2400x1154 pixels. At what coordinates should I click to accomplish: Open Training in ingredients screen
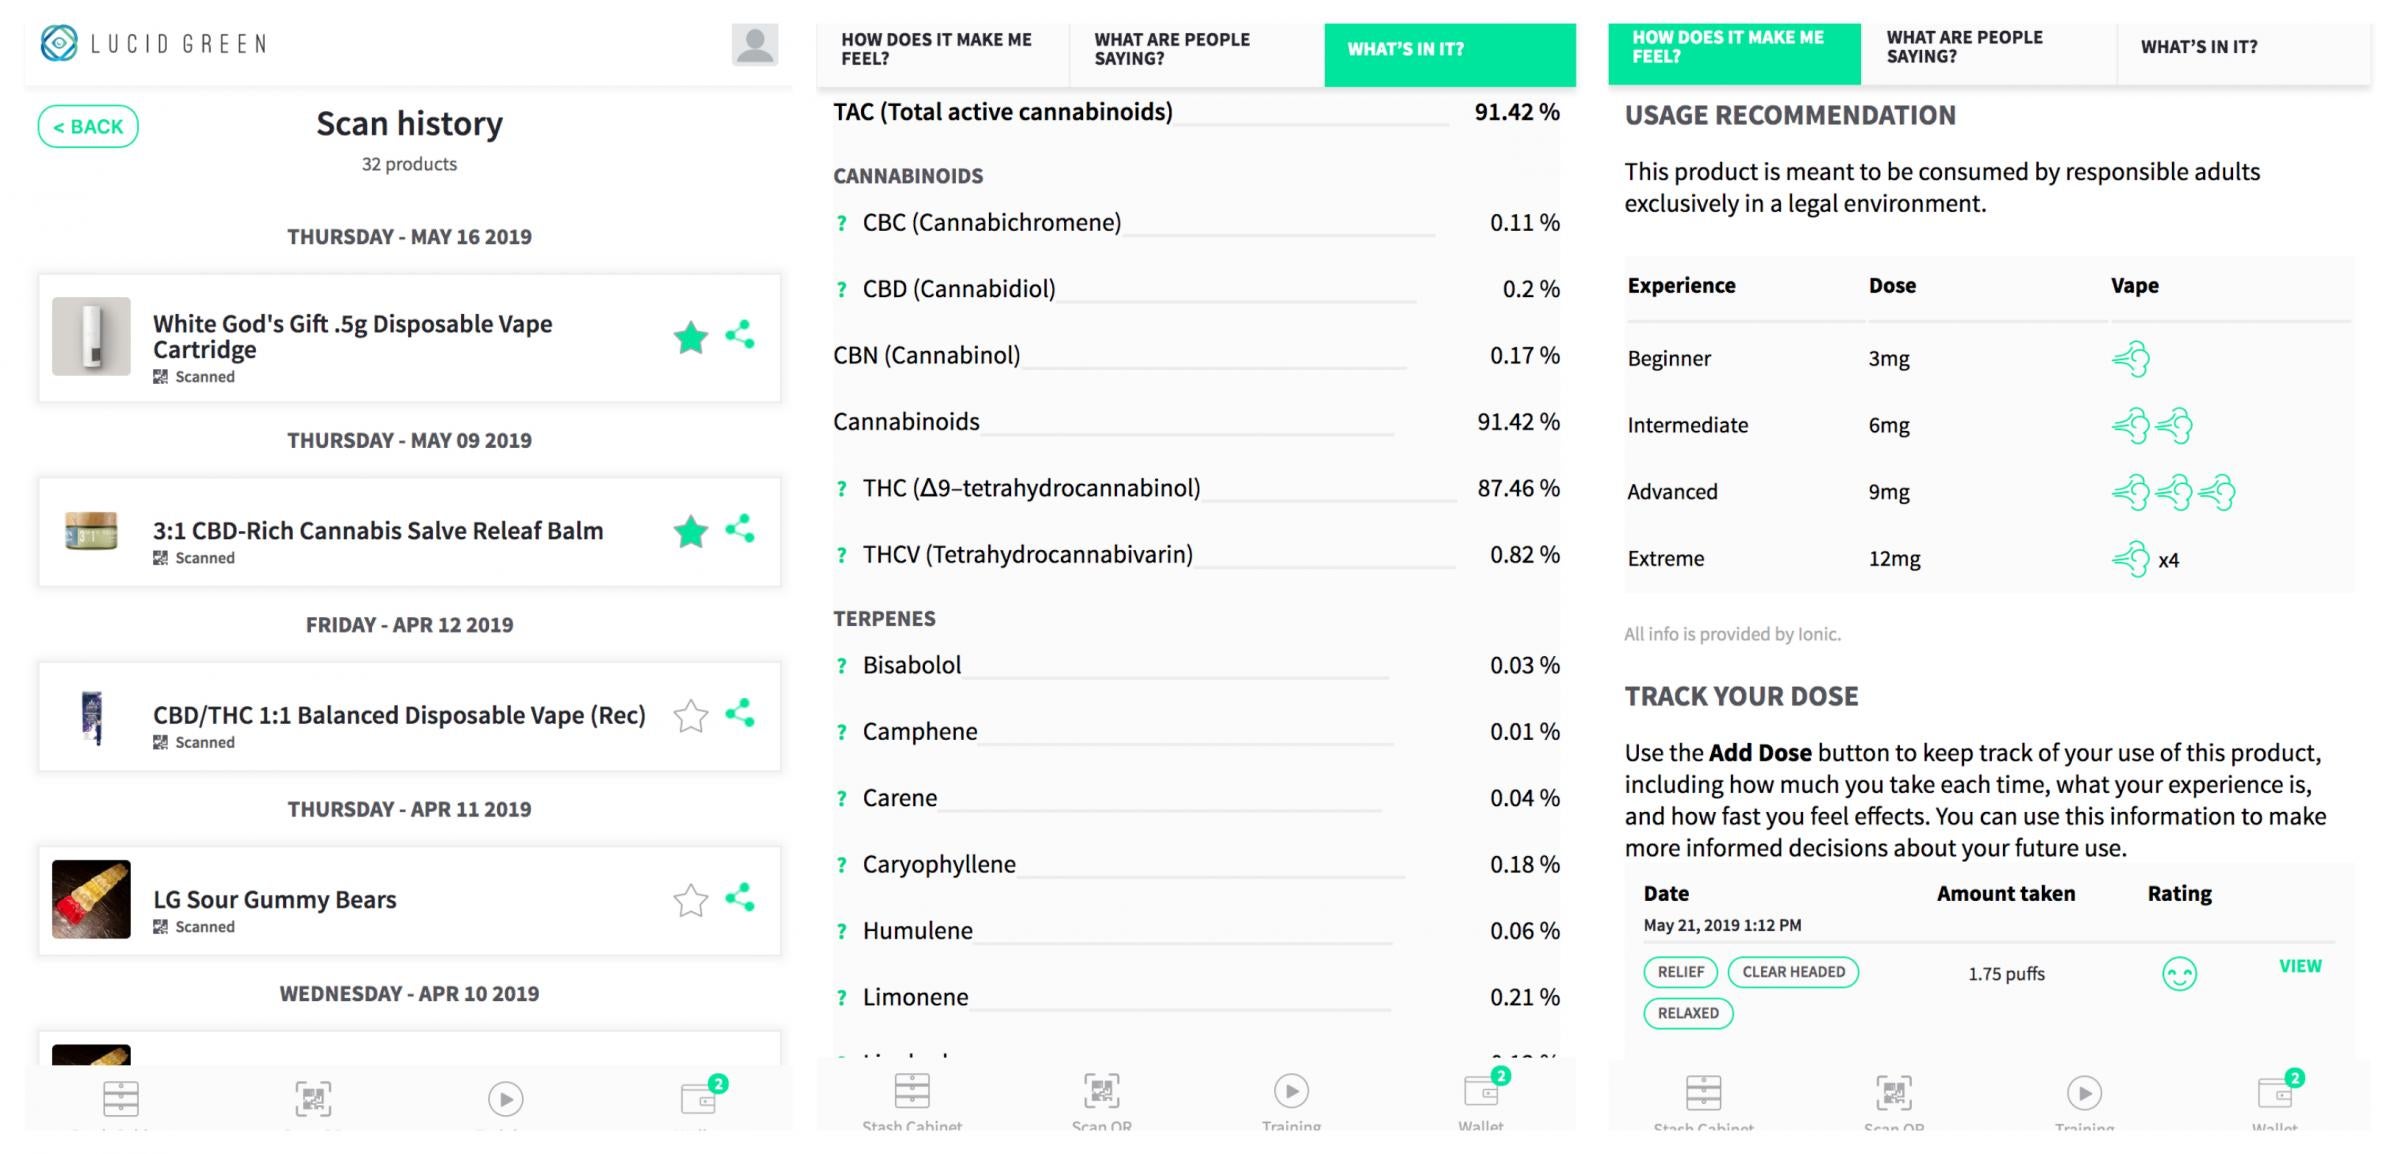[x=1291, y=1100]
